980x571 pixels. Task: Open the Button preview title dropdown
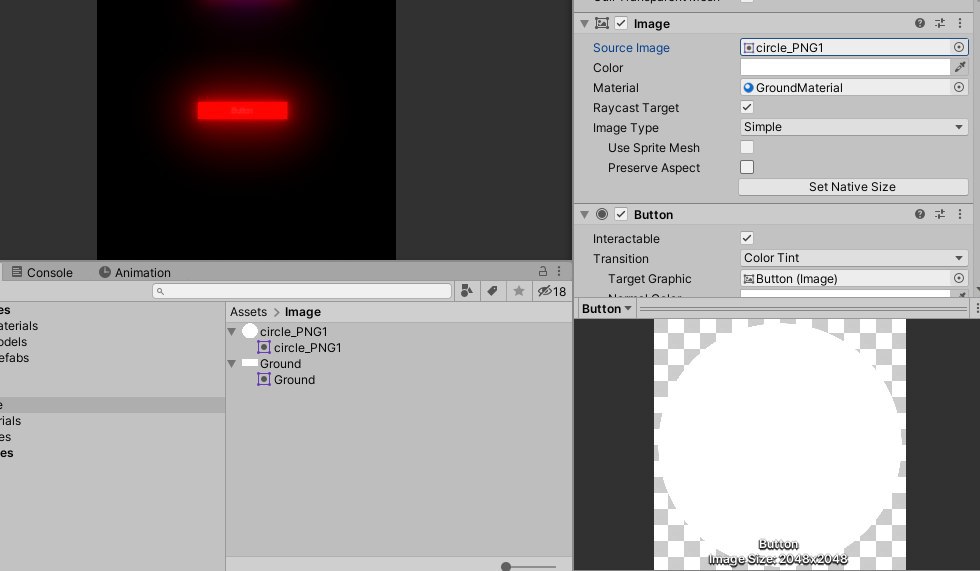(x=606, y=309)
